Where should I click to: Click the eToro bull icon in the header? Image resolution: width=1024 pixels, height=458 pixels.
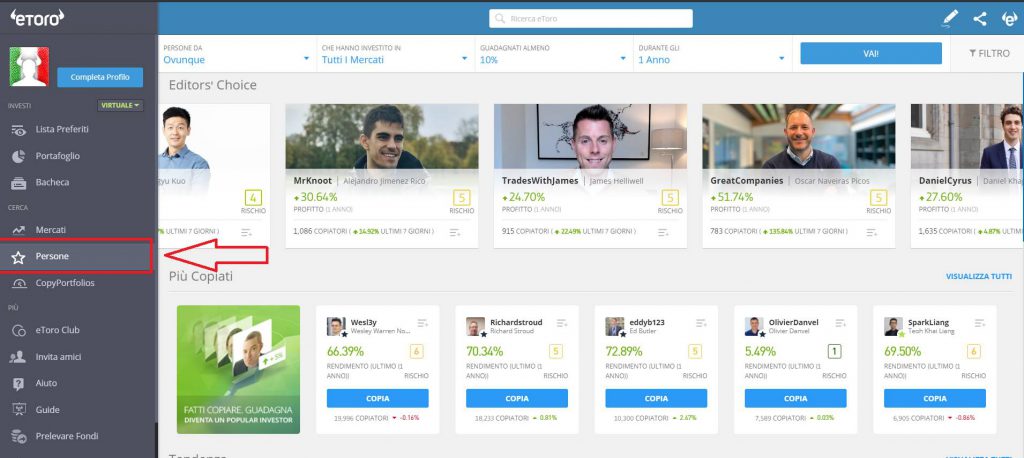click(1010, 18)
